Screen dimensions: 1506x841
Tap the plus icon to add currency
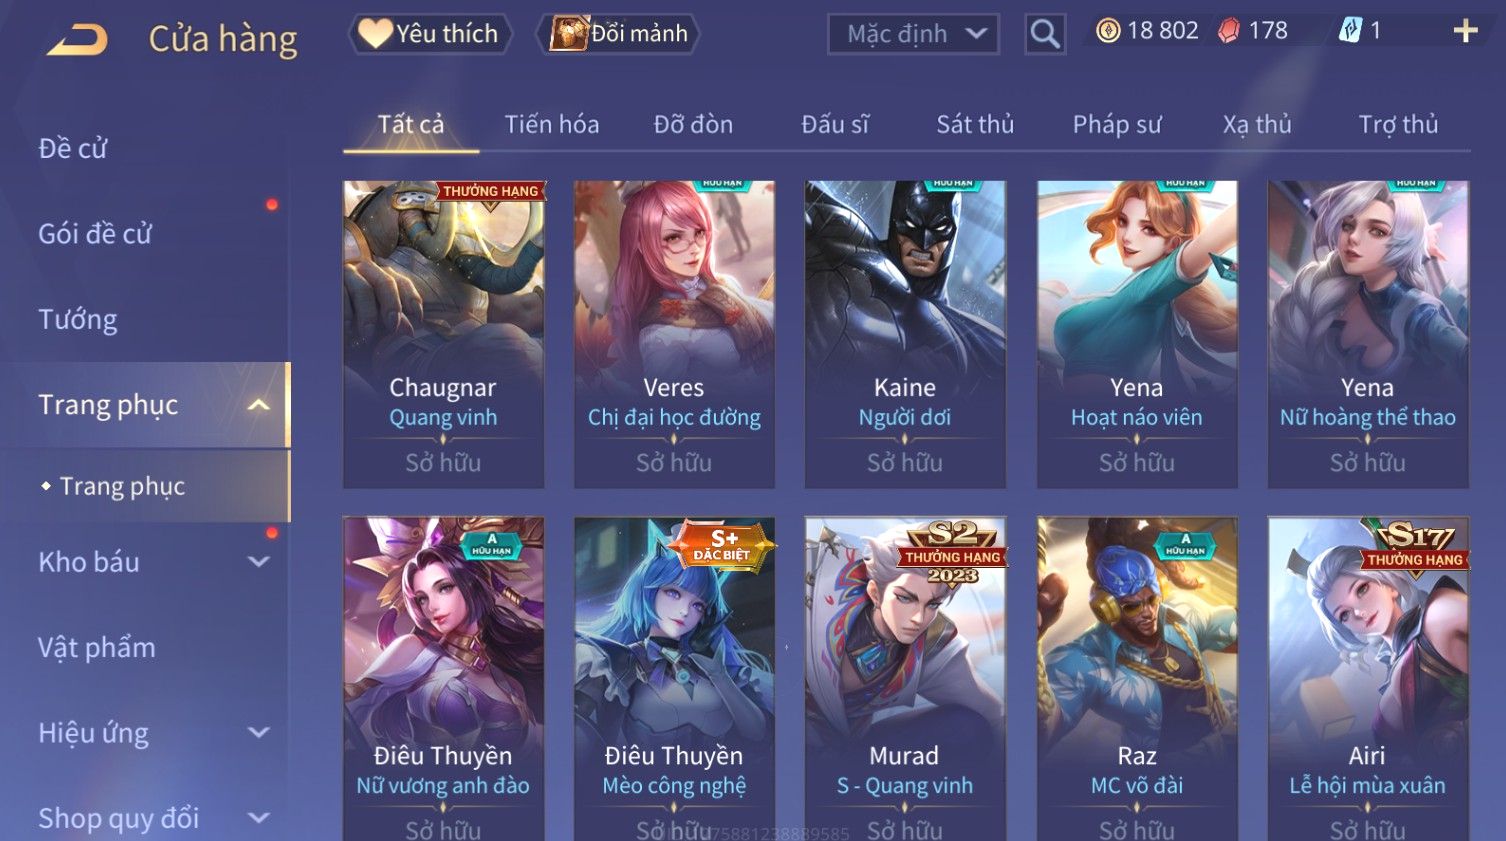pos(1465,32)
